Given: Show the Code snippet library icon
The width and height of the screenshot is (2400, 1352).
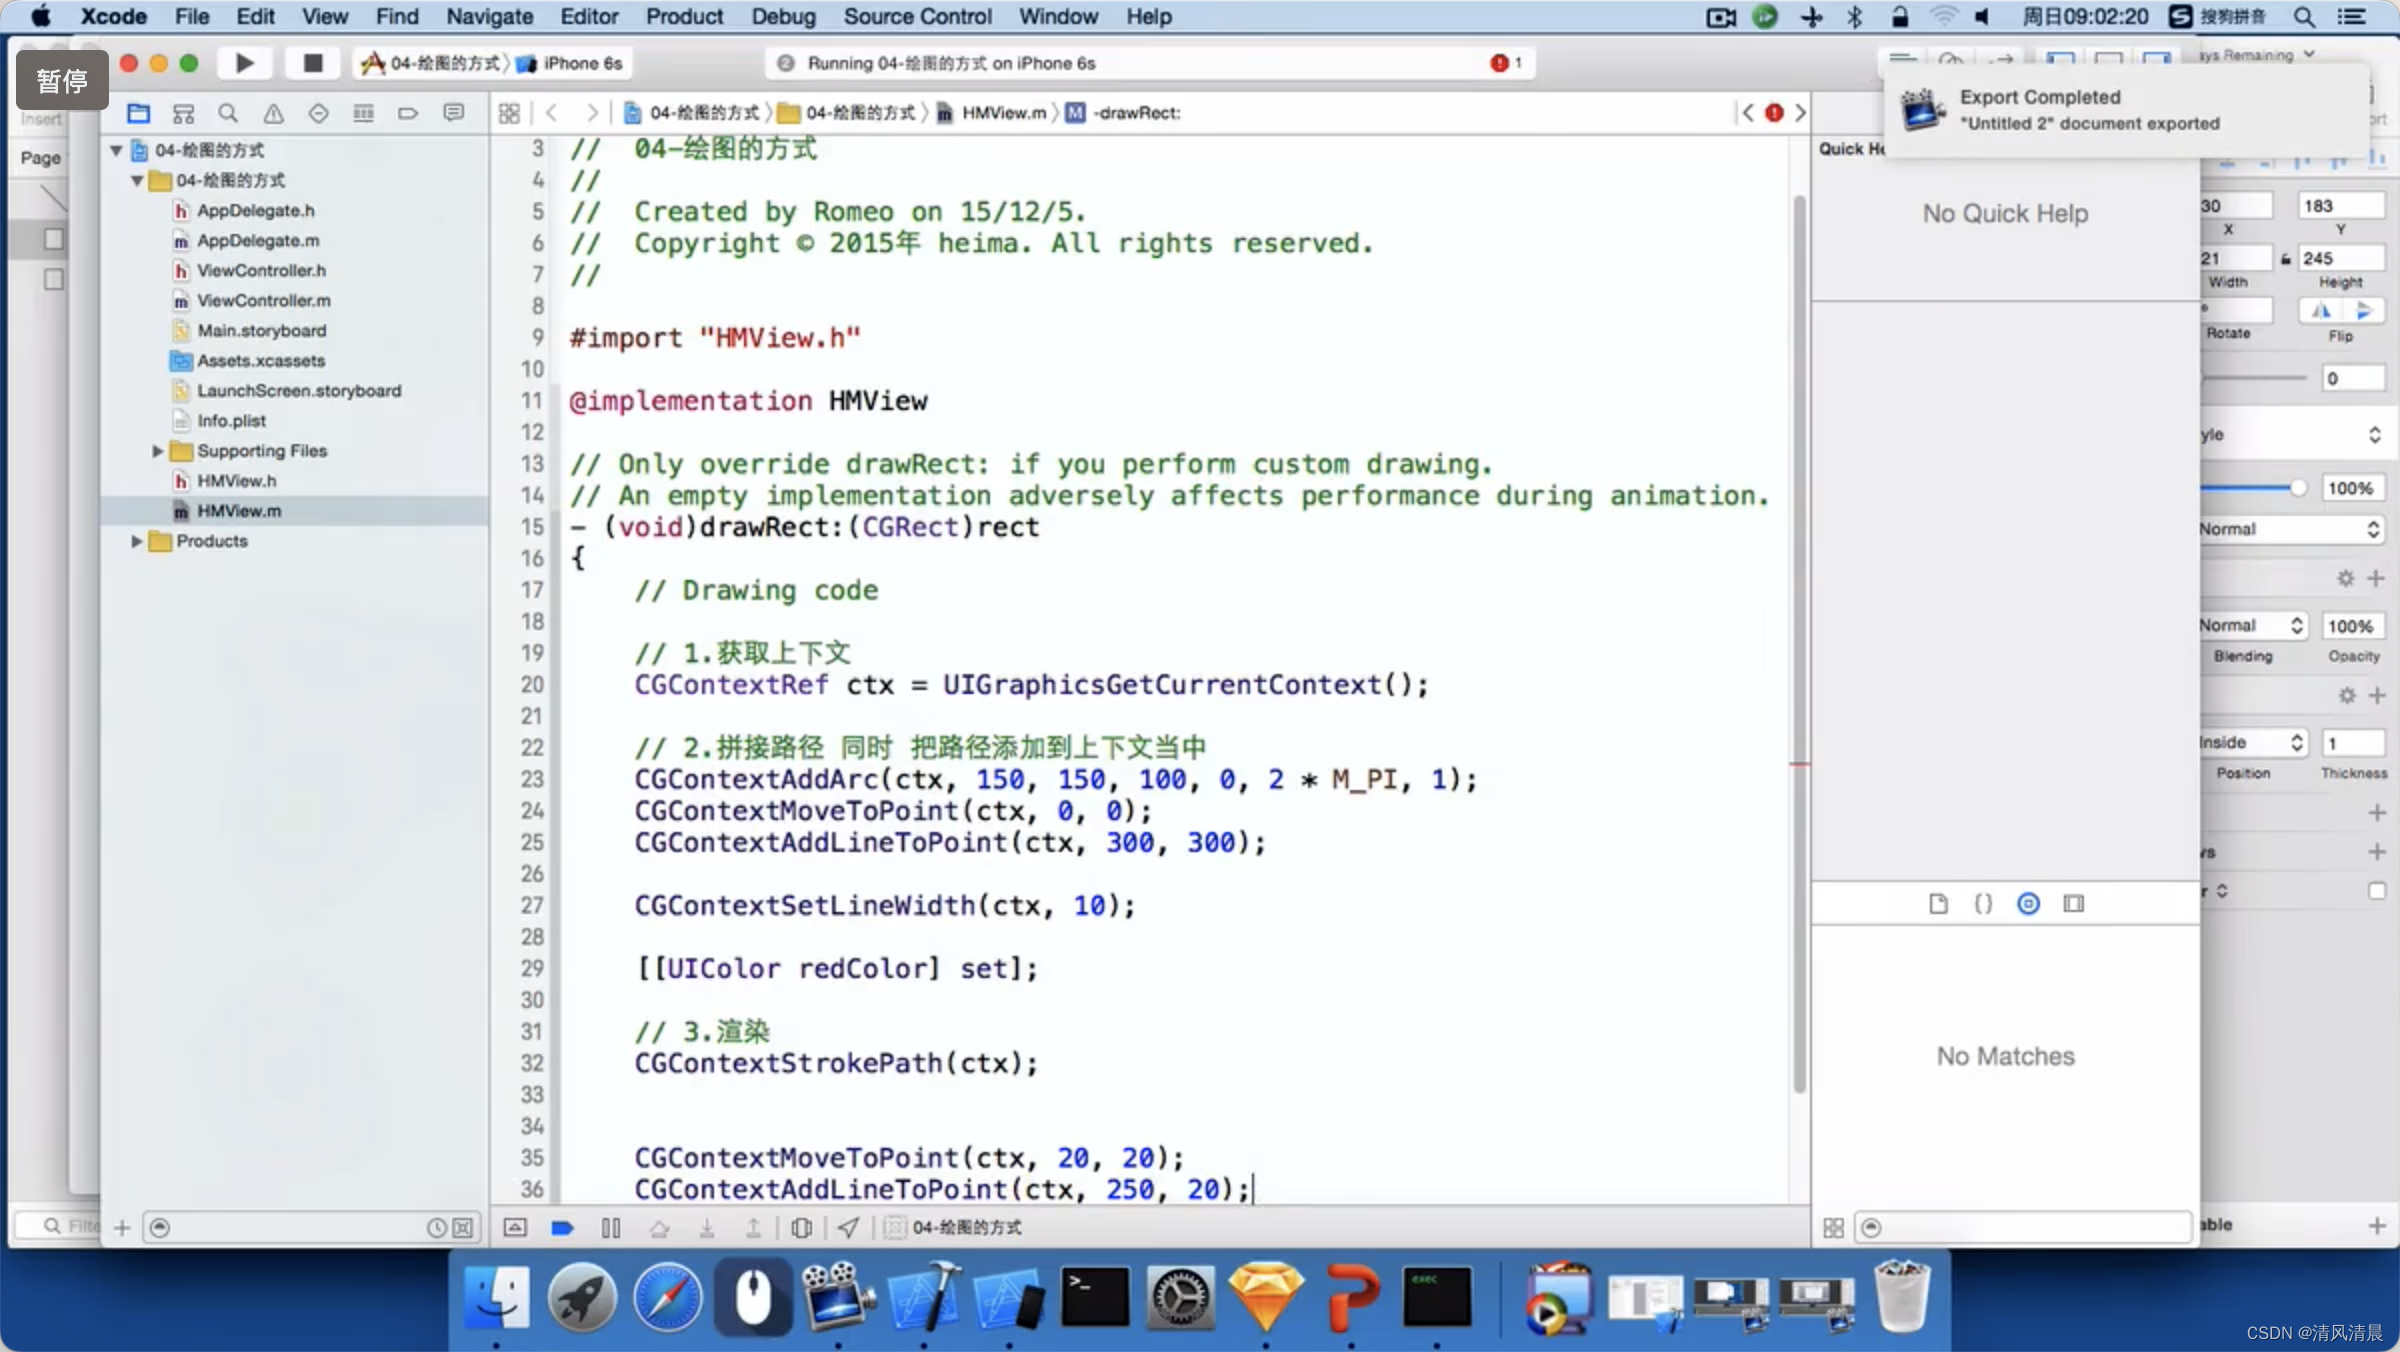Looking at the screenshot, I should click(x=1983, y=904).
